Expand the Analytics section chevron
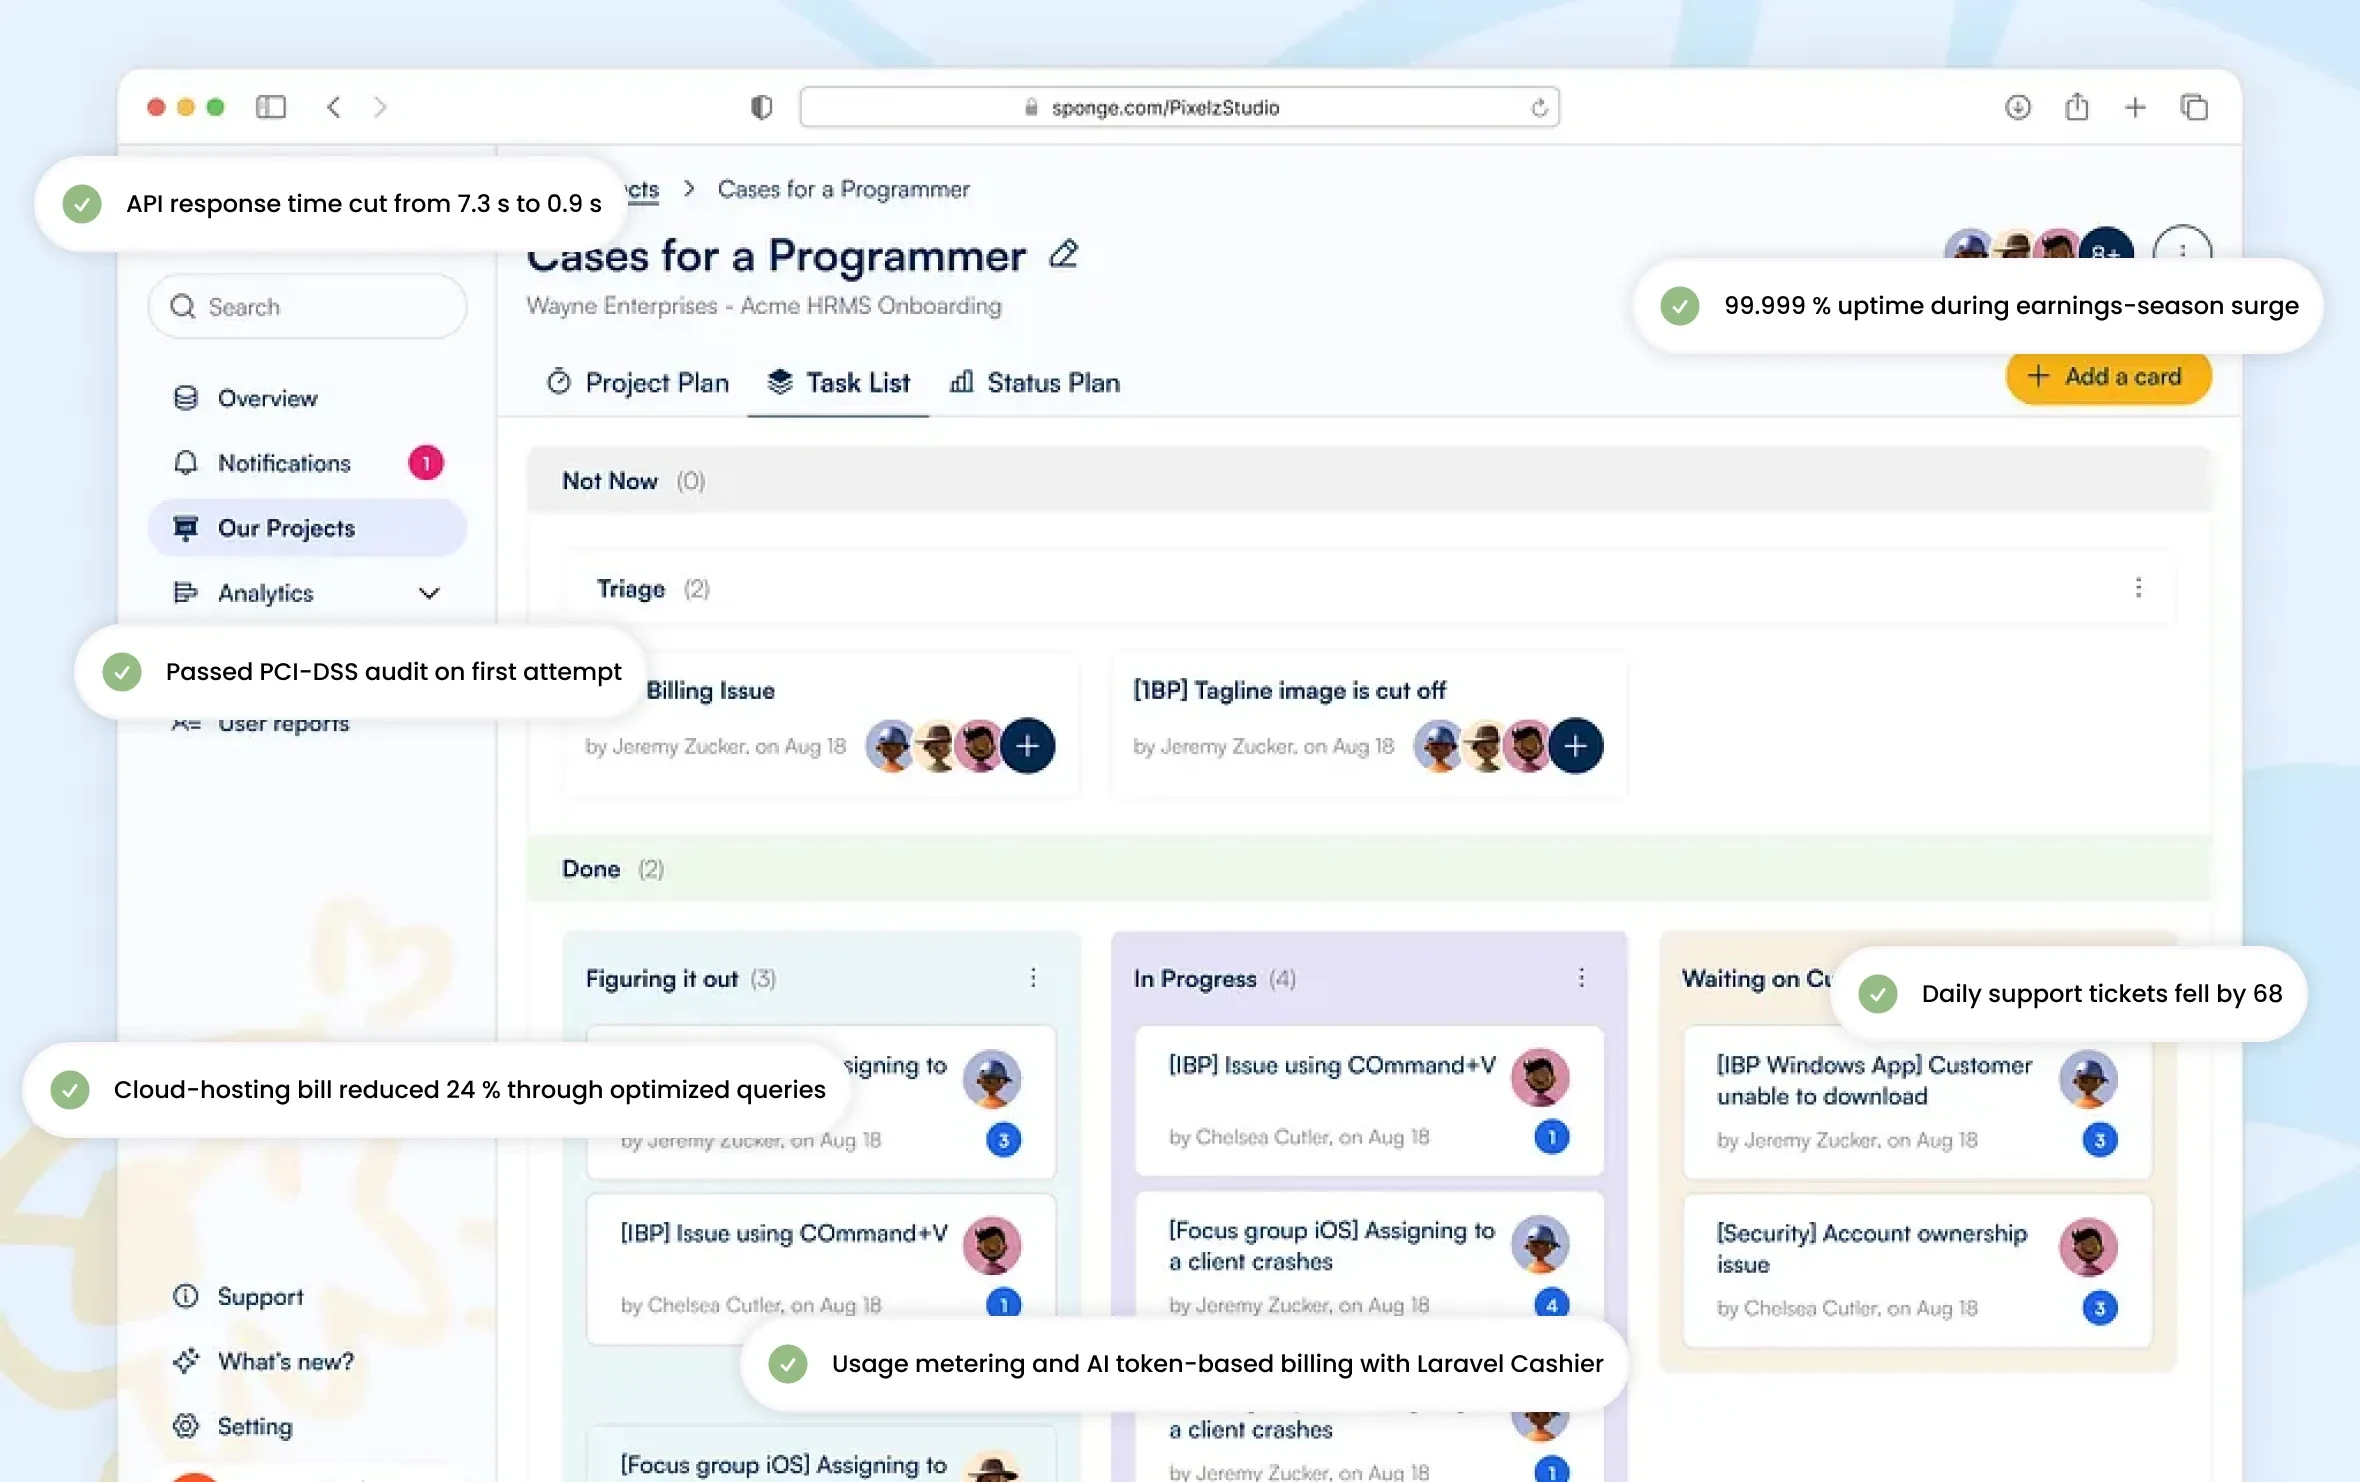 (429, 592)
